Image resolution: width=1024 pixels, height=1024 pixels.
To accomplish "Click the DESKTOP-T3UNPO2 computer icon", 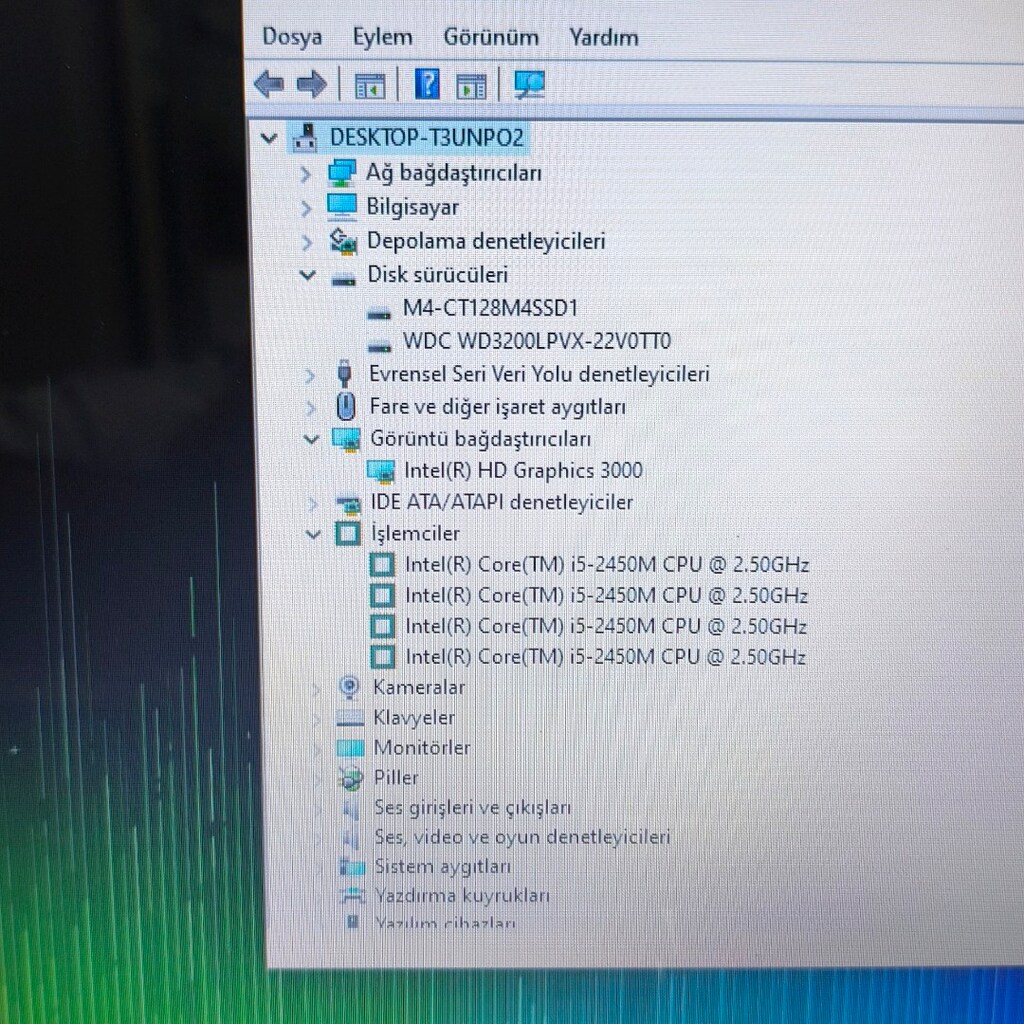I will tap(305, 138).
